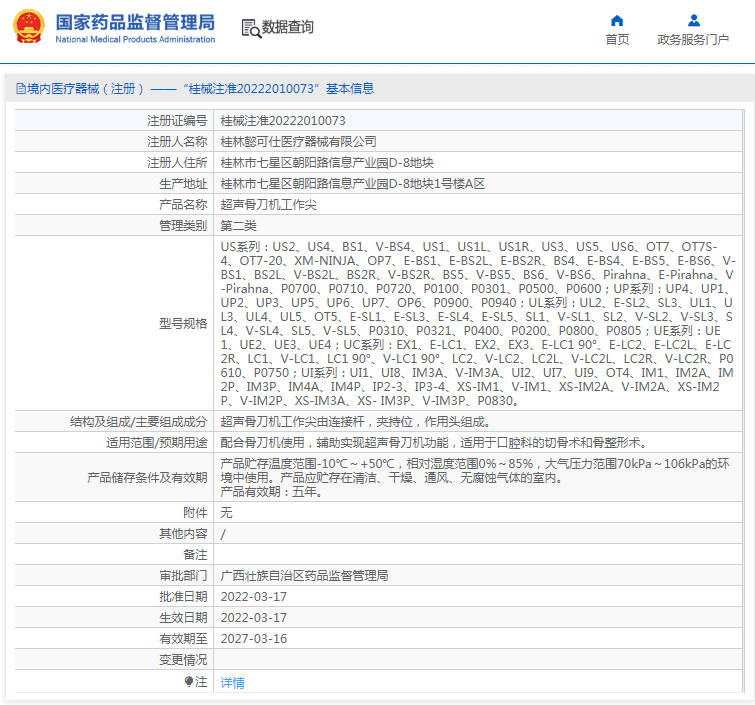Select the 批准日期 value 2022-03-17
Screen dimensions: 755x705
click(254, 597)
